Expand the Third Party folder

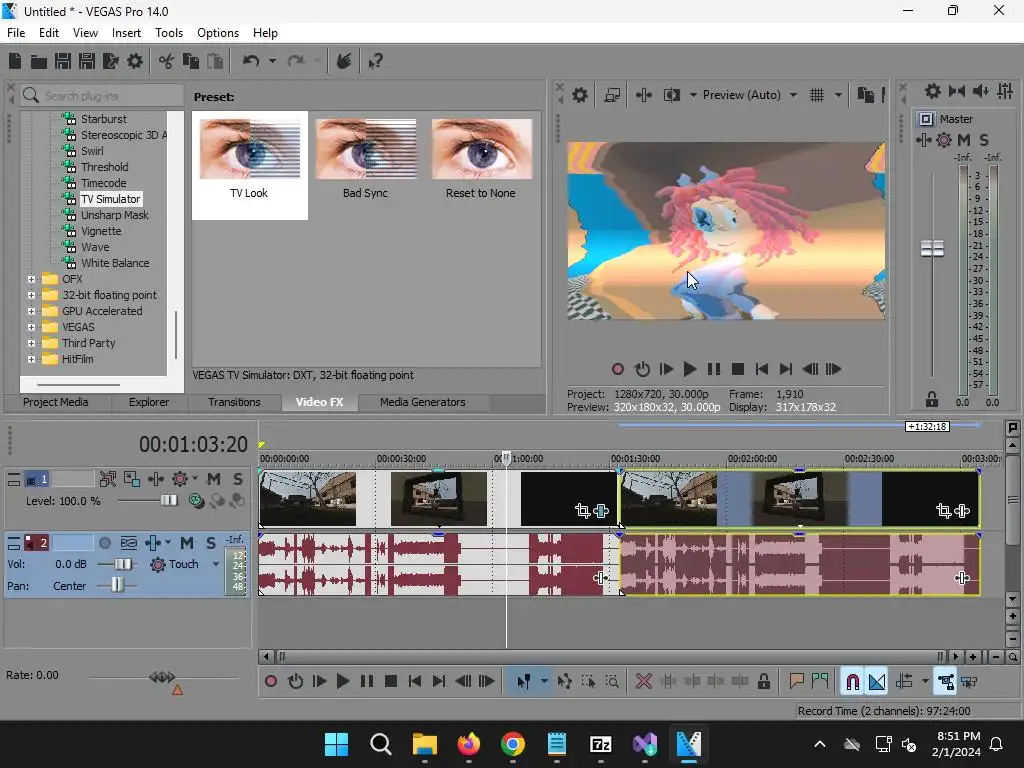tap(31, 343)
